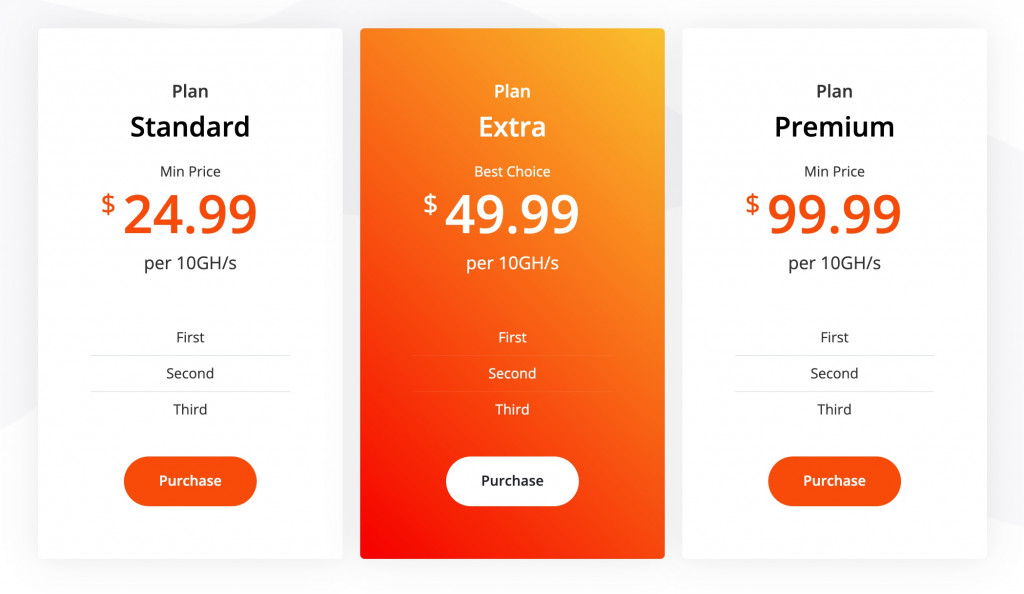Select the Premium plan title

coord(834,127)
